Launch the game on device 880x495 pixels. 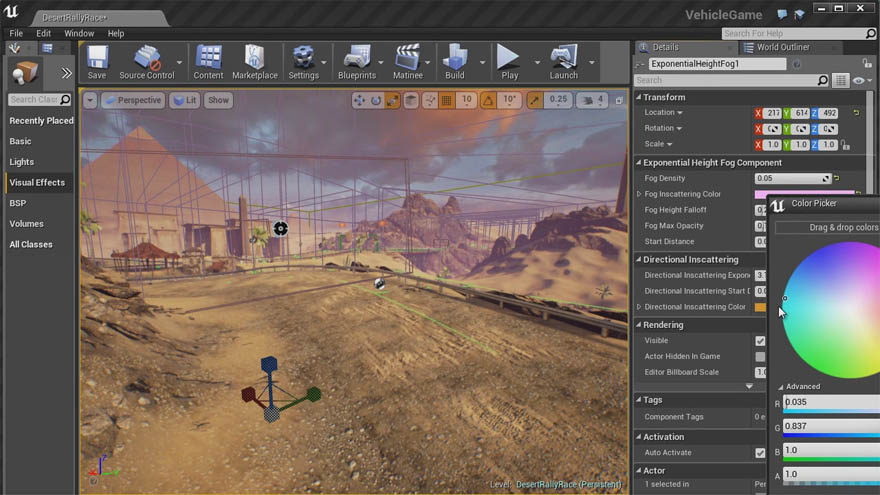pyautogui.click(x=563, y=62)
